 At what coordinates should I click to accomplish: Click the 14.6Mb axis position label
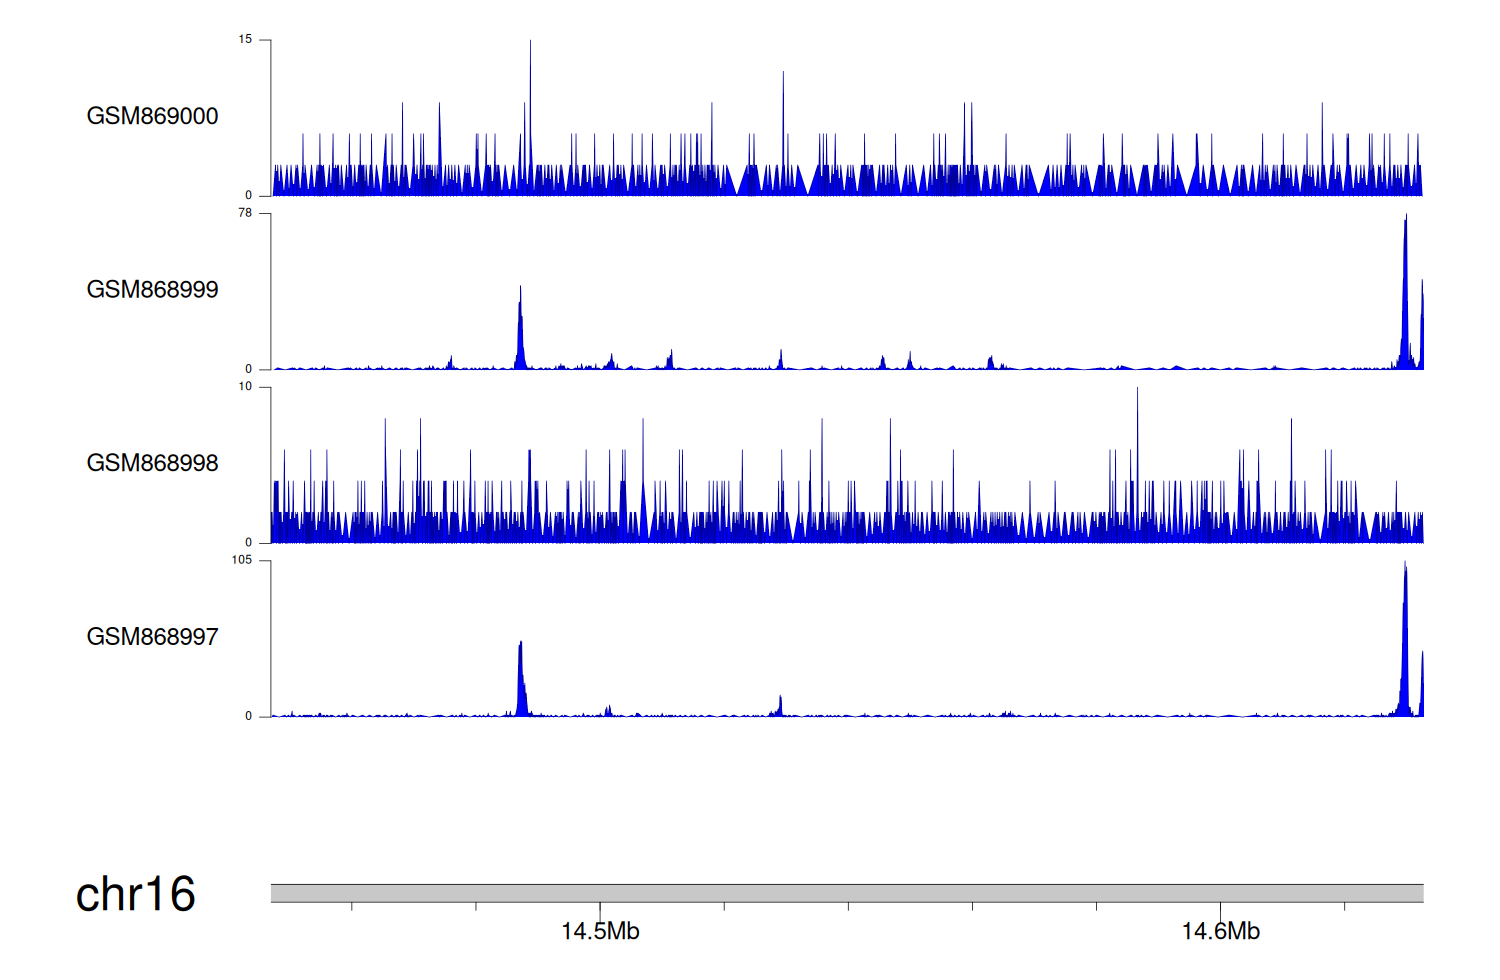pos(1220,931)
